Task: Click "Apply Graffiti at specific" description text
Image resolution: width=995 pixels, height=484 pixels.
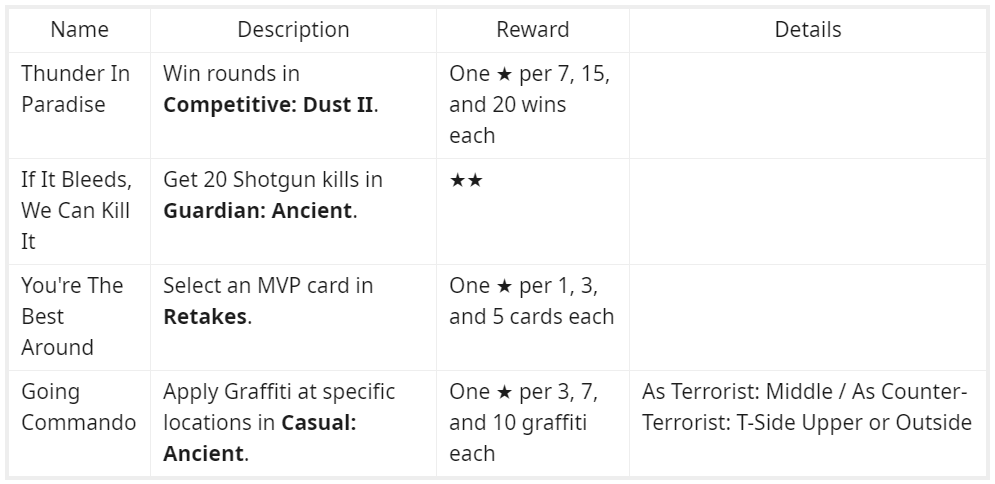Action: point(279,392)
